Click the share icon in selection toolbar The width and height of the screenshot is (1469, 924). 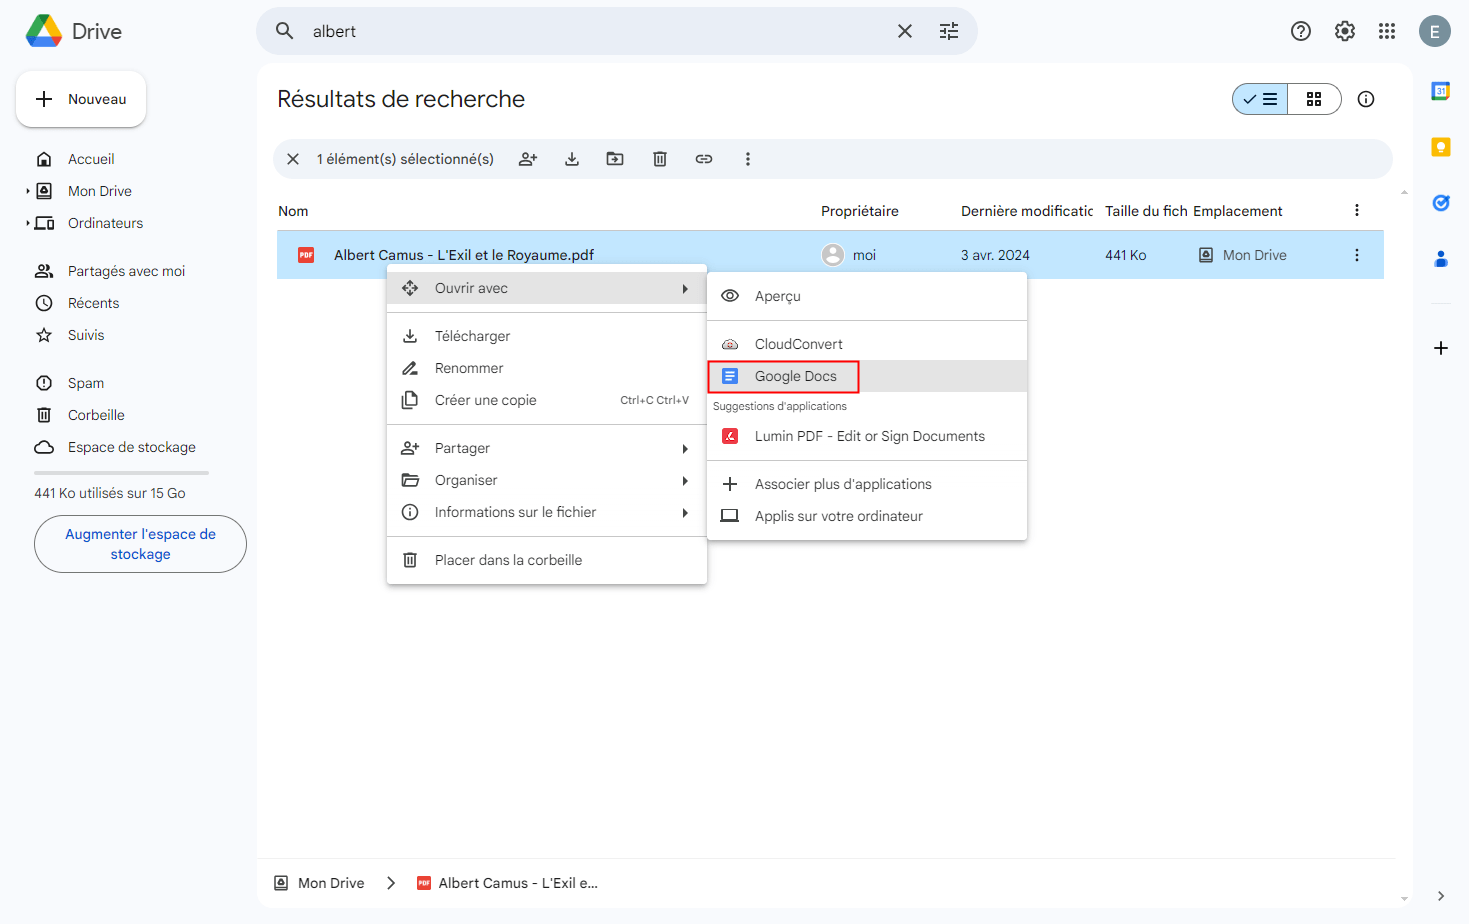pos(528,159)
